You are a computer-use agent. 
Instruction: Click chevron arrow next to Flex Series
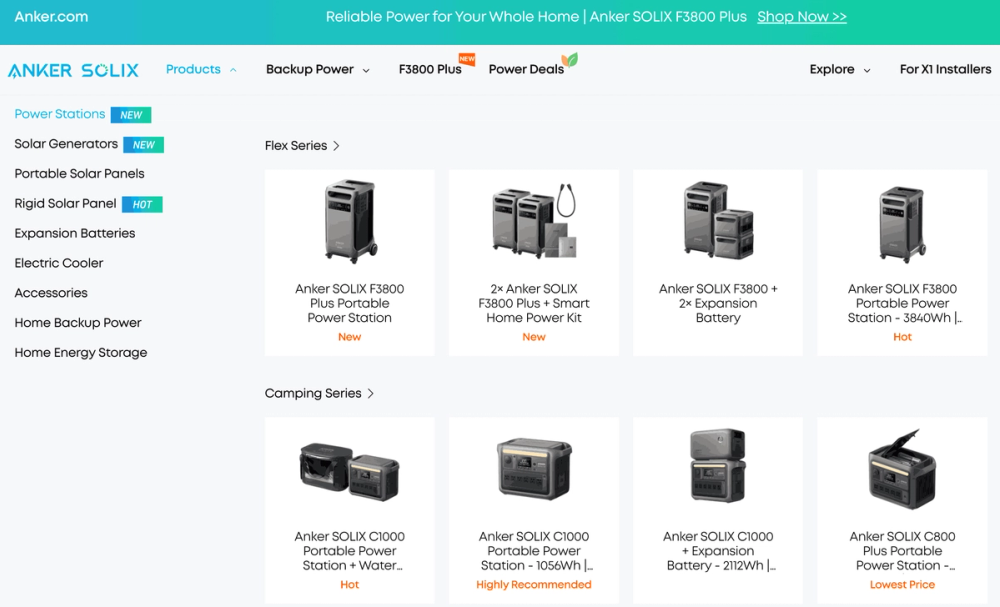click(337, 146)
